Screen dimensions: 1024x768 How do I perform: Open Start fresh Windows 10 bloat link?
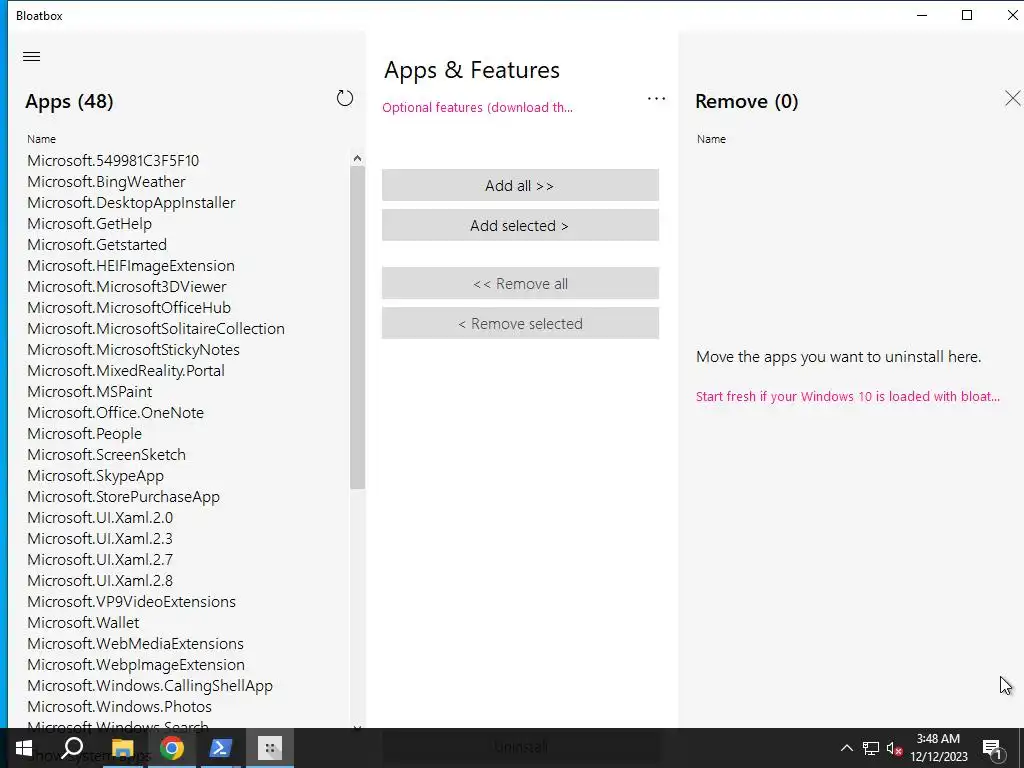coord(848,396)
